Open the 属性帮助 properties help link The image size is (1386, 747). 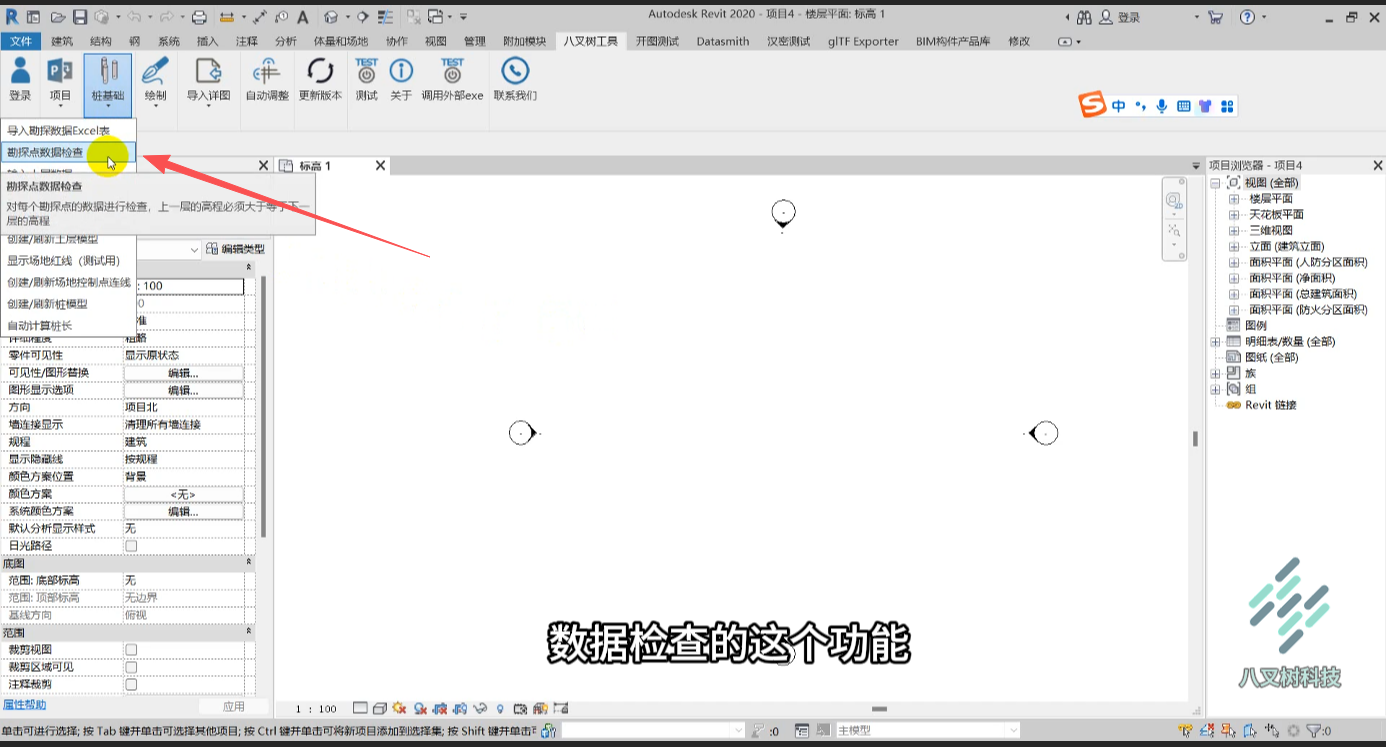25,705
